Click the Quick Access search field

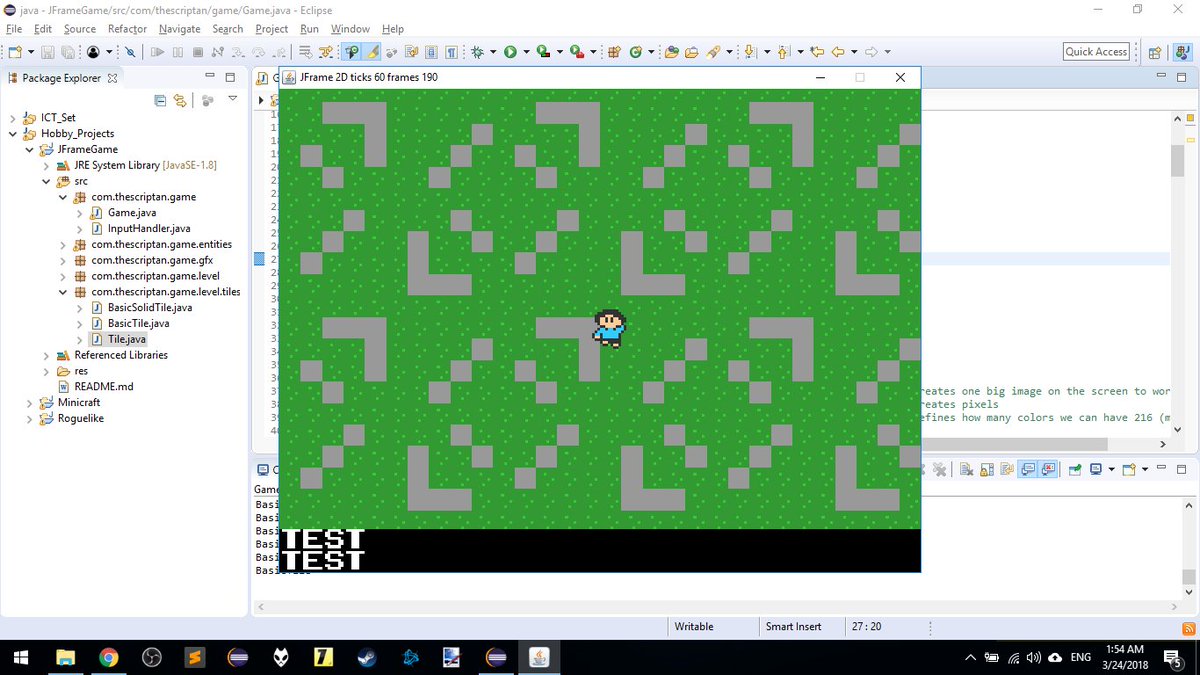(x=1096, y=52)
